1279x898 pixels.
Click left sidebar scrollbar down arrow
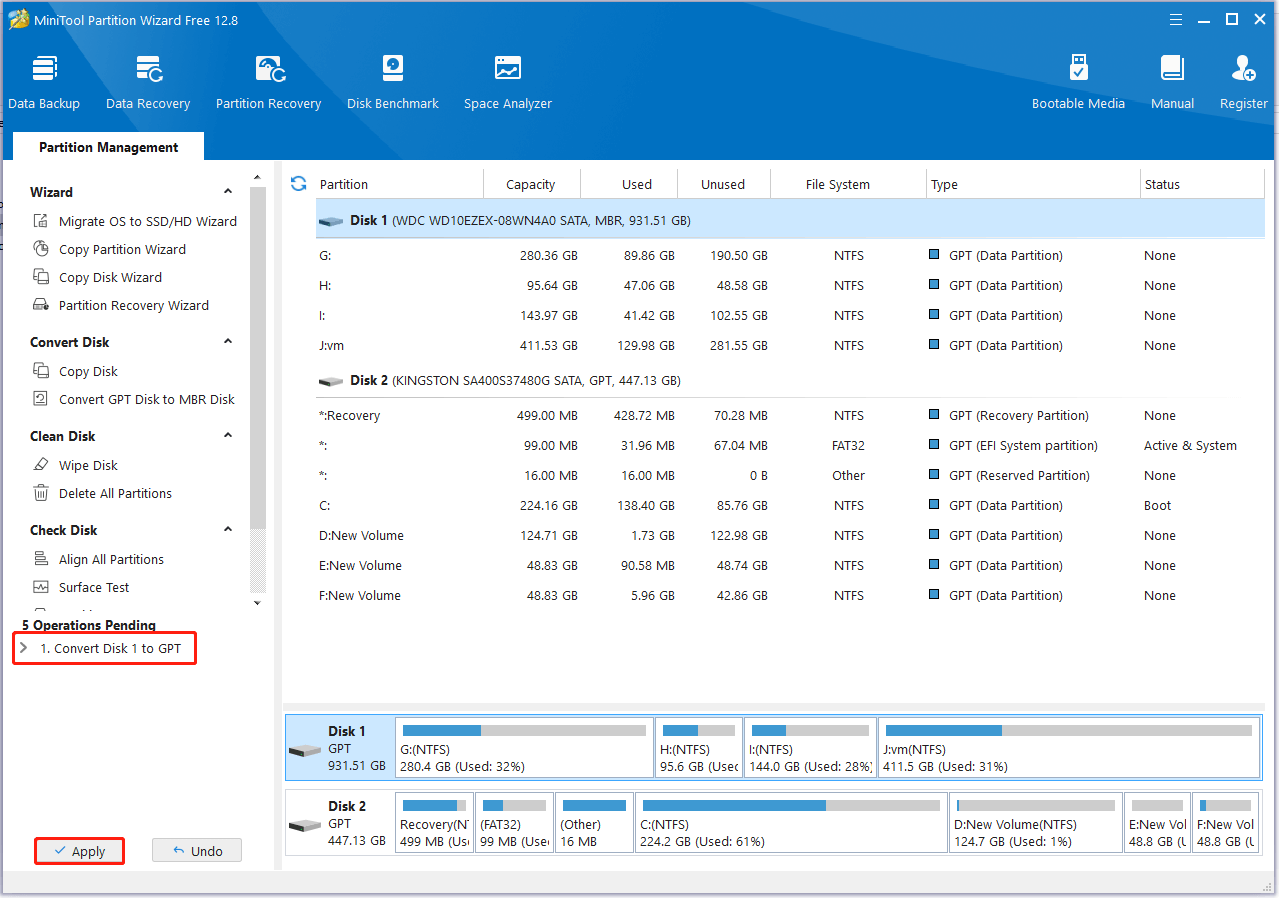click(257, 603)
